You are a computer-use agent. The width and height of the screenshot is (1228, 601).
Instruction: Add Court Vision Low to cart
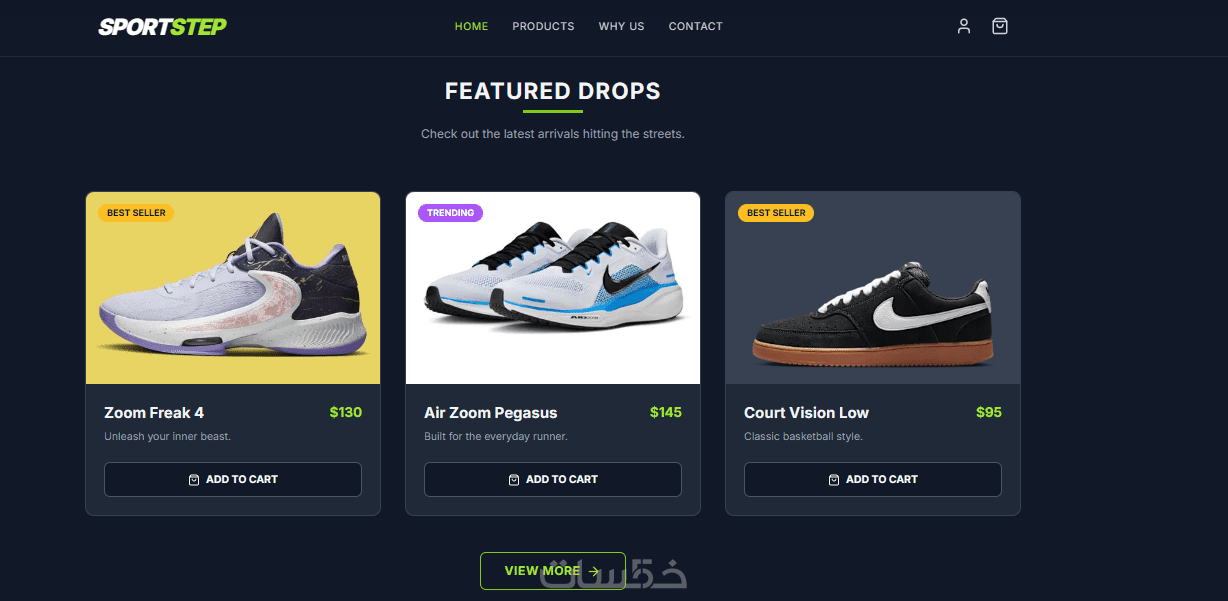click(x=873, y=479)
